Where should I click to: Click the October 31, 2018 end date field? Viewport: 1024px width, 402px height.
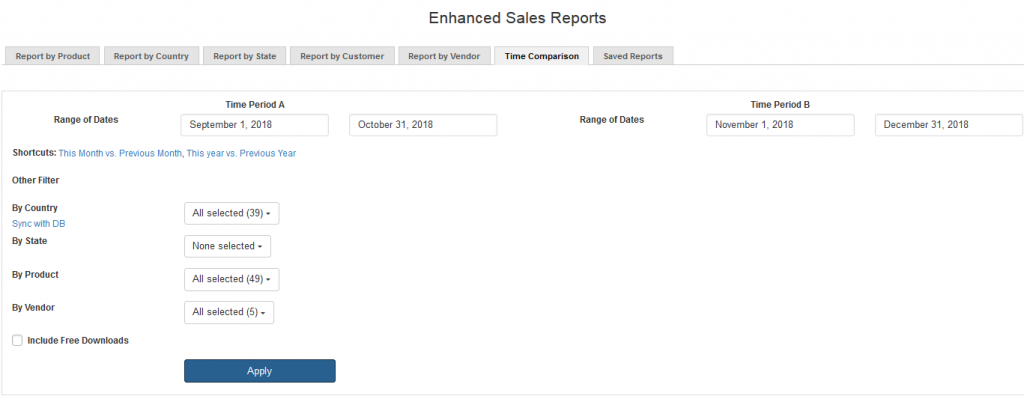coord(423,125)
